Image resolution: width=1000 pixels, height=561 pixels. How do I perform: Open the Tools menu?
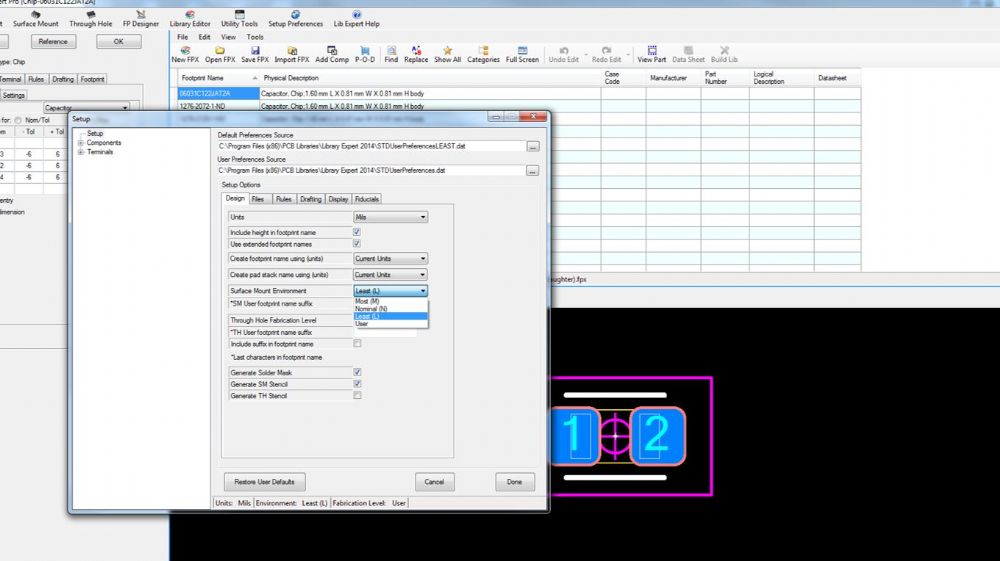(255, 37)
